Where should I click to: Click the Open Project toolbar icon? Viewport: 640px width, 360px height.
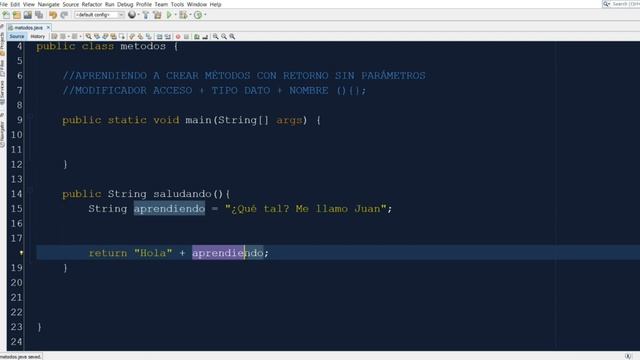(27, 15)
